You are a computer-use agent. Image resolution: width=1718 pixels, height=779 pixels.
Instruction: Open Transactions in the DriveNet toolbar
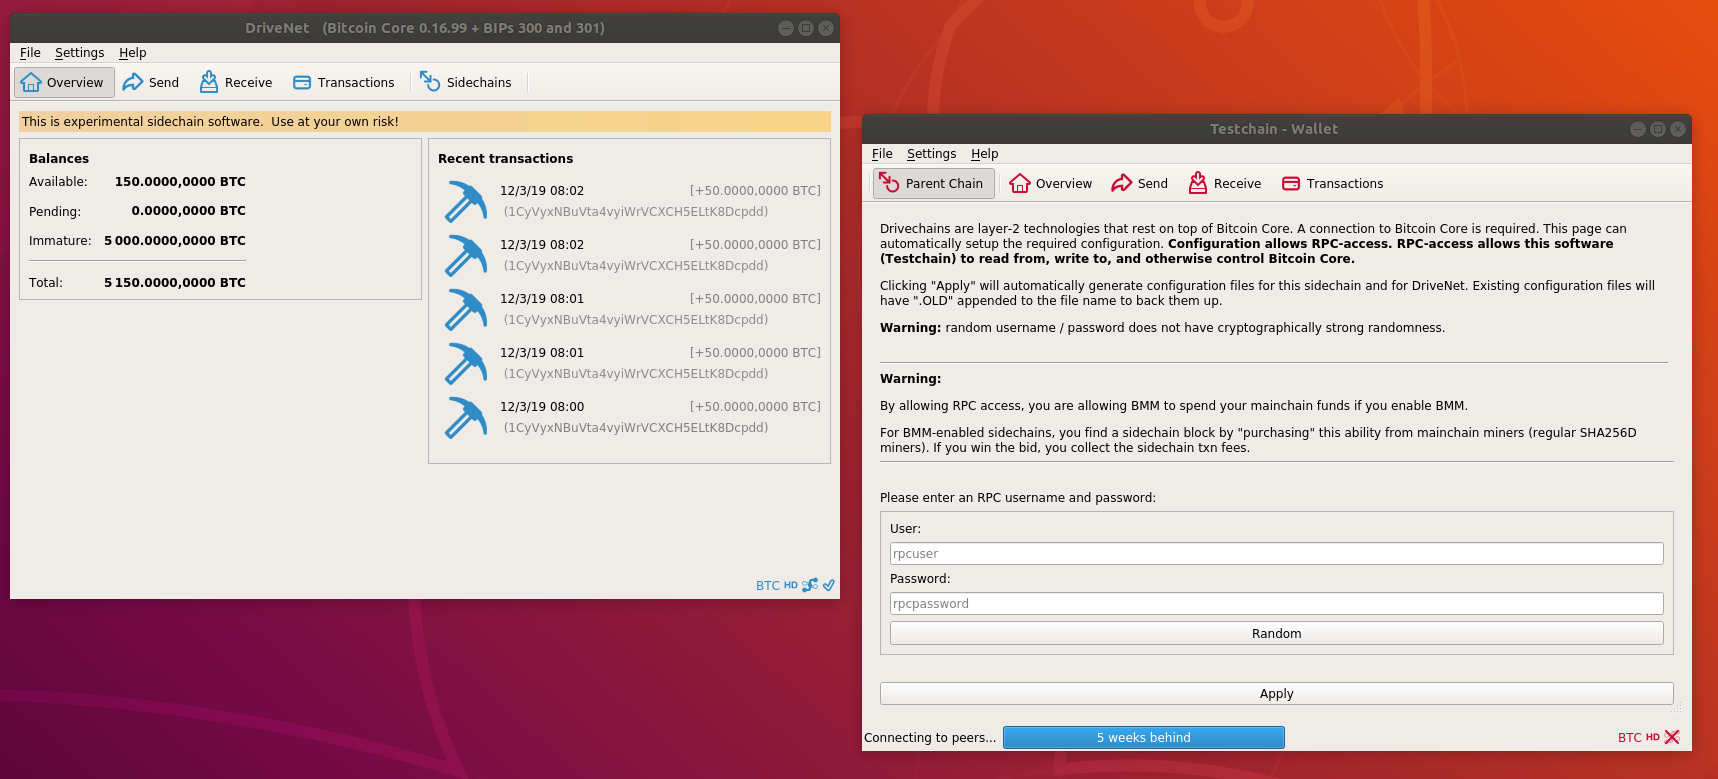point(343,82)
